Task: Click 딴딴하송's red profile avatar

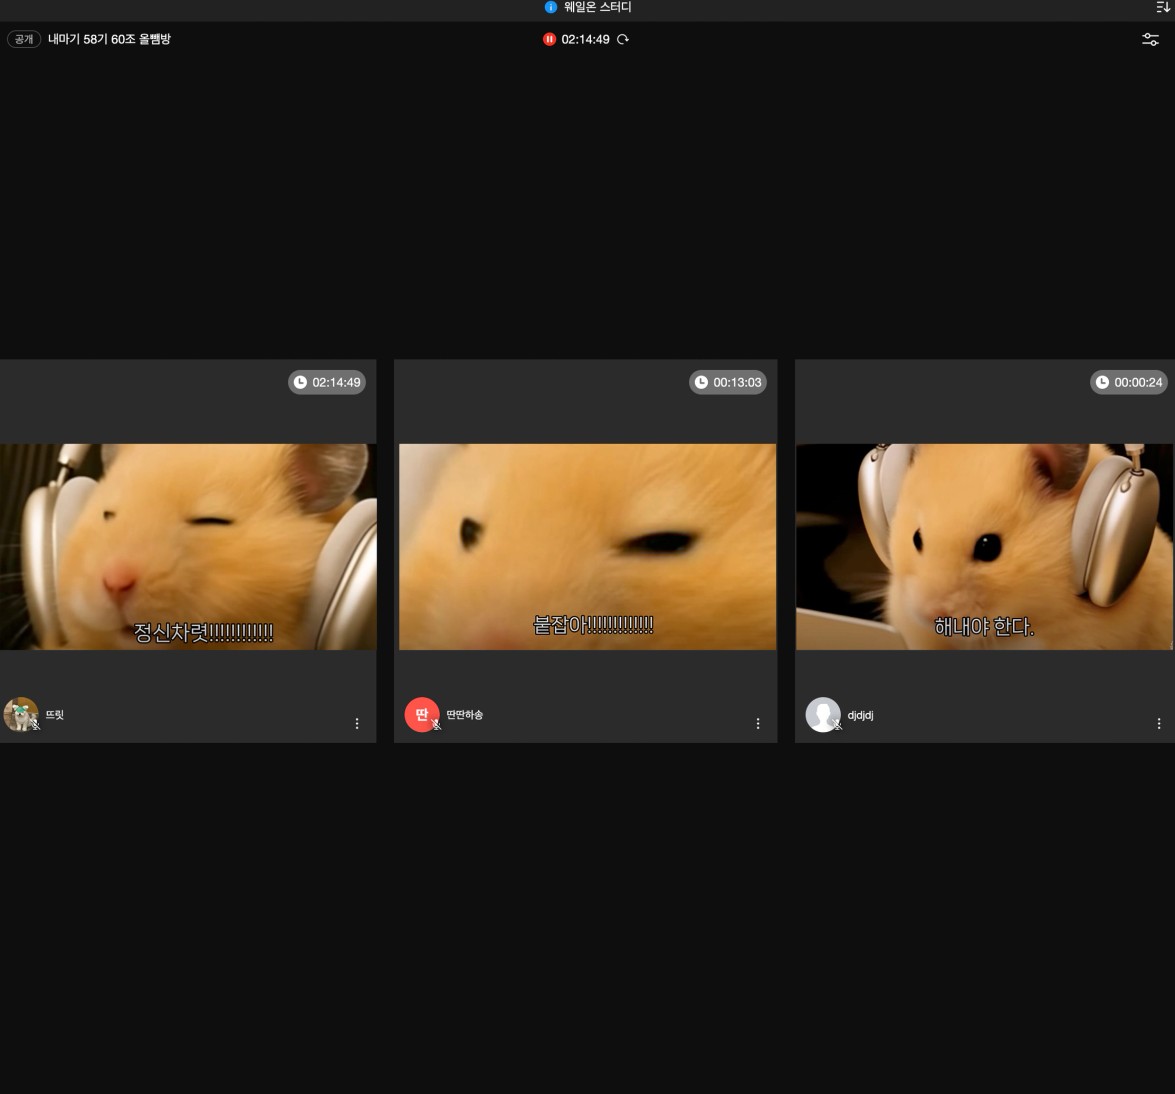Action: coord(422,715)
